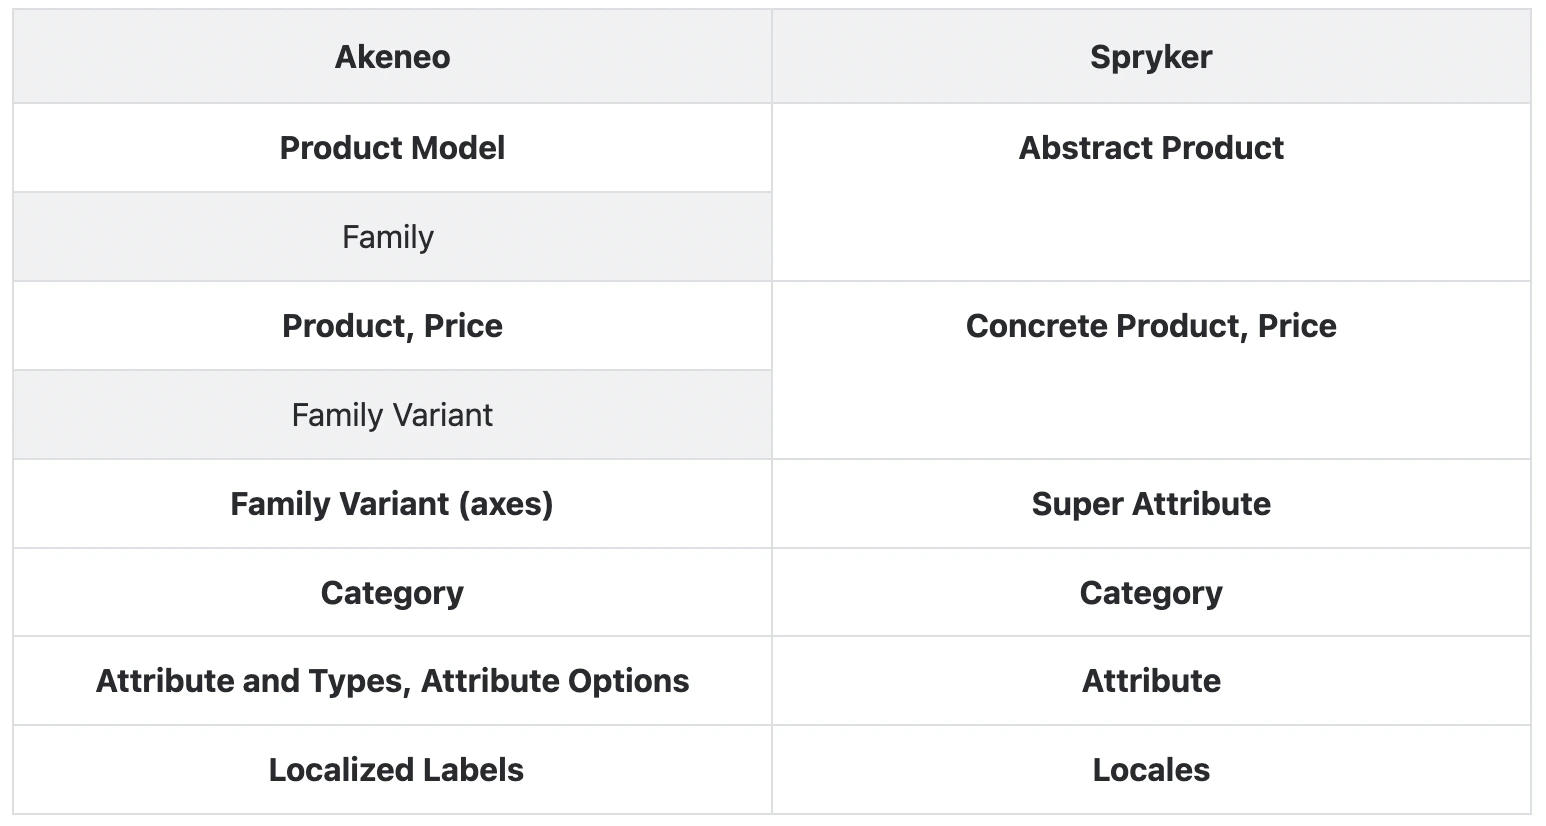Click the Locales cell

[x=1150, y=770]
